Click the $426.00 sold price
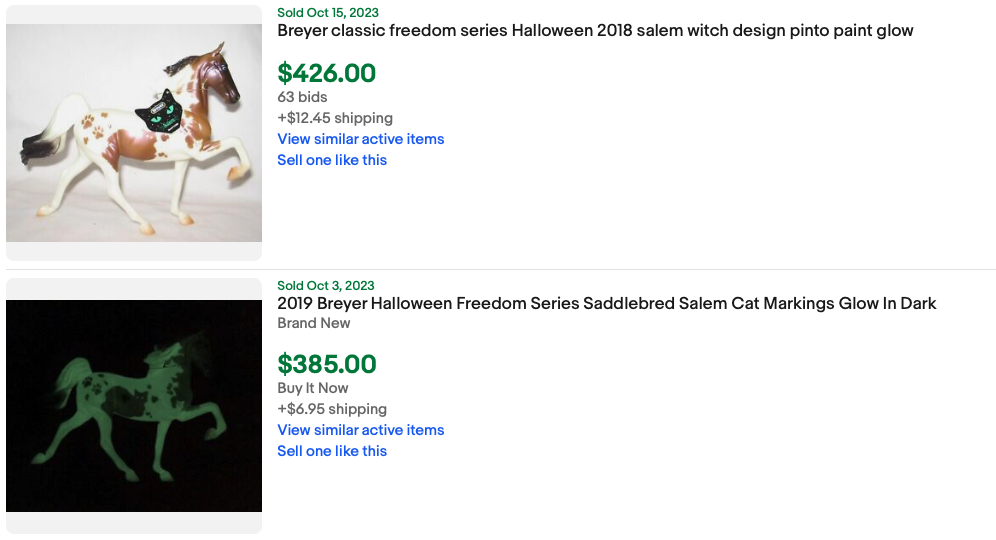The height and width of the screenshot is (540, 996). tap(326, 73)
